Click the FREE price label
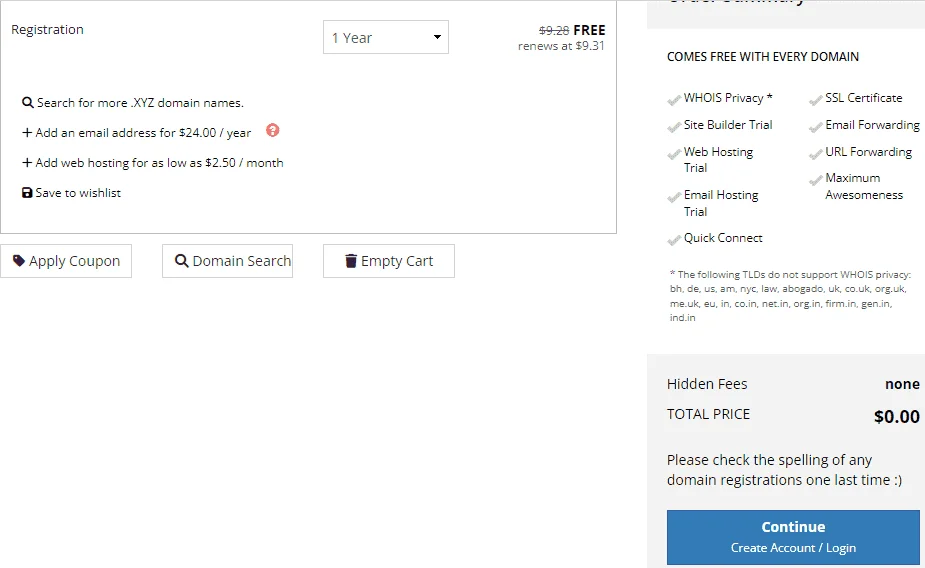 coord(589,30)
